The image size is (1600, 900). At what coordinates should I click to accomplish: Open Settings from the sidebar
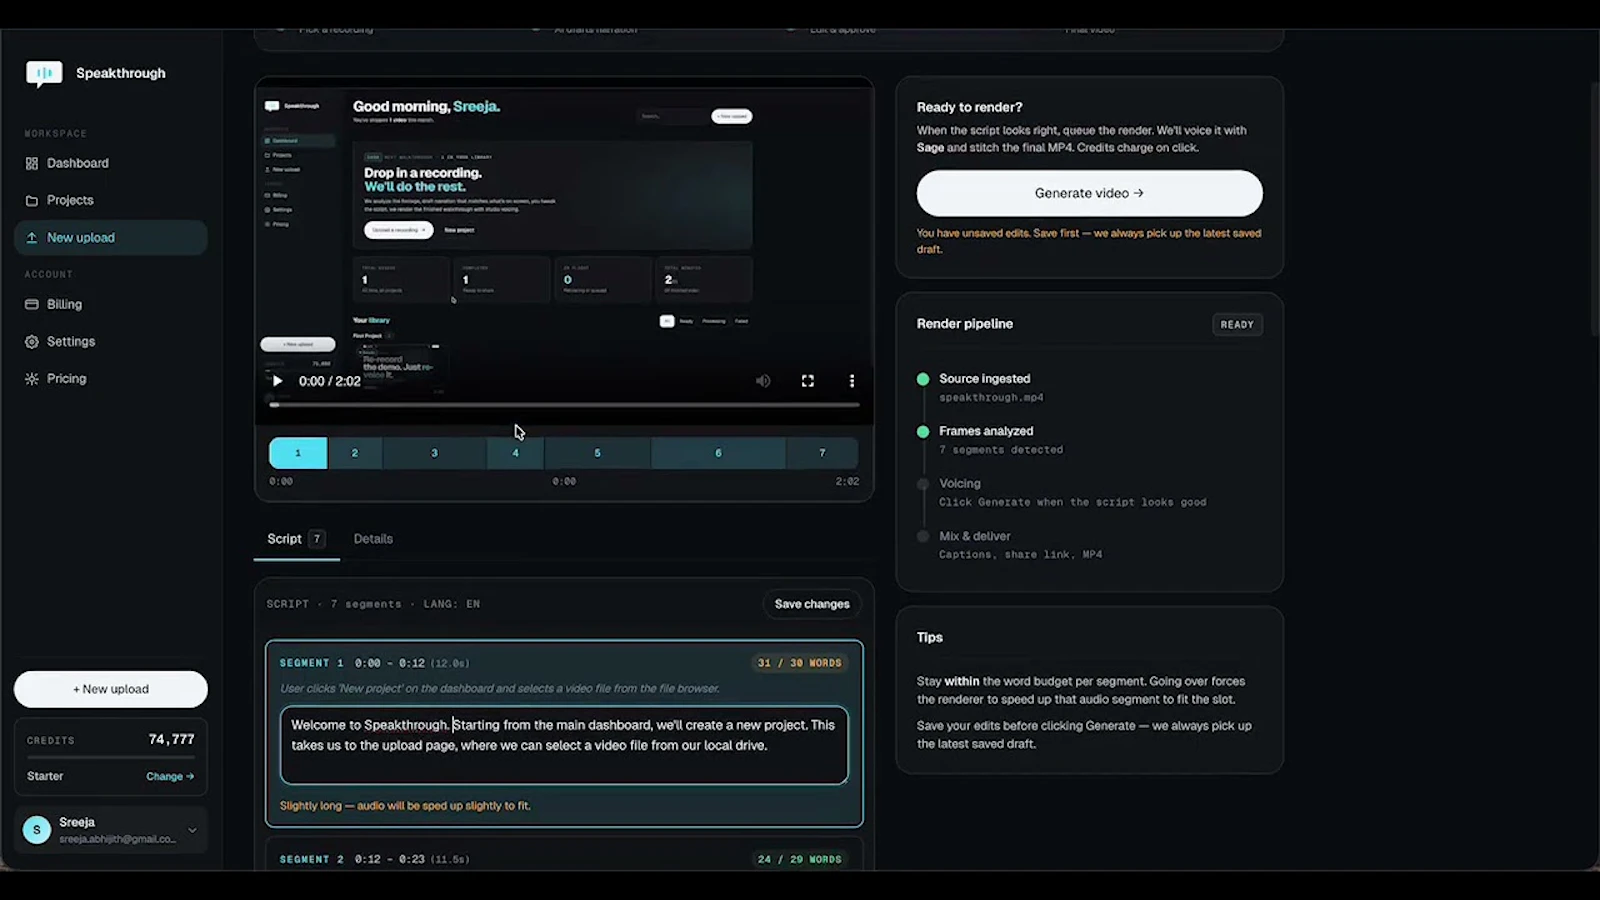(110, 342)
